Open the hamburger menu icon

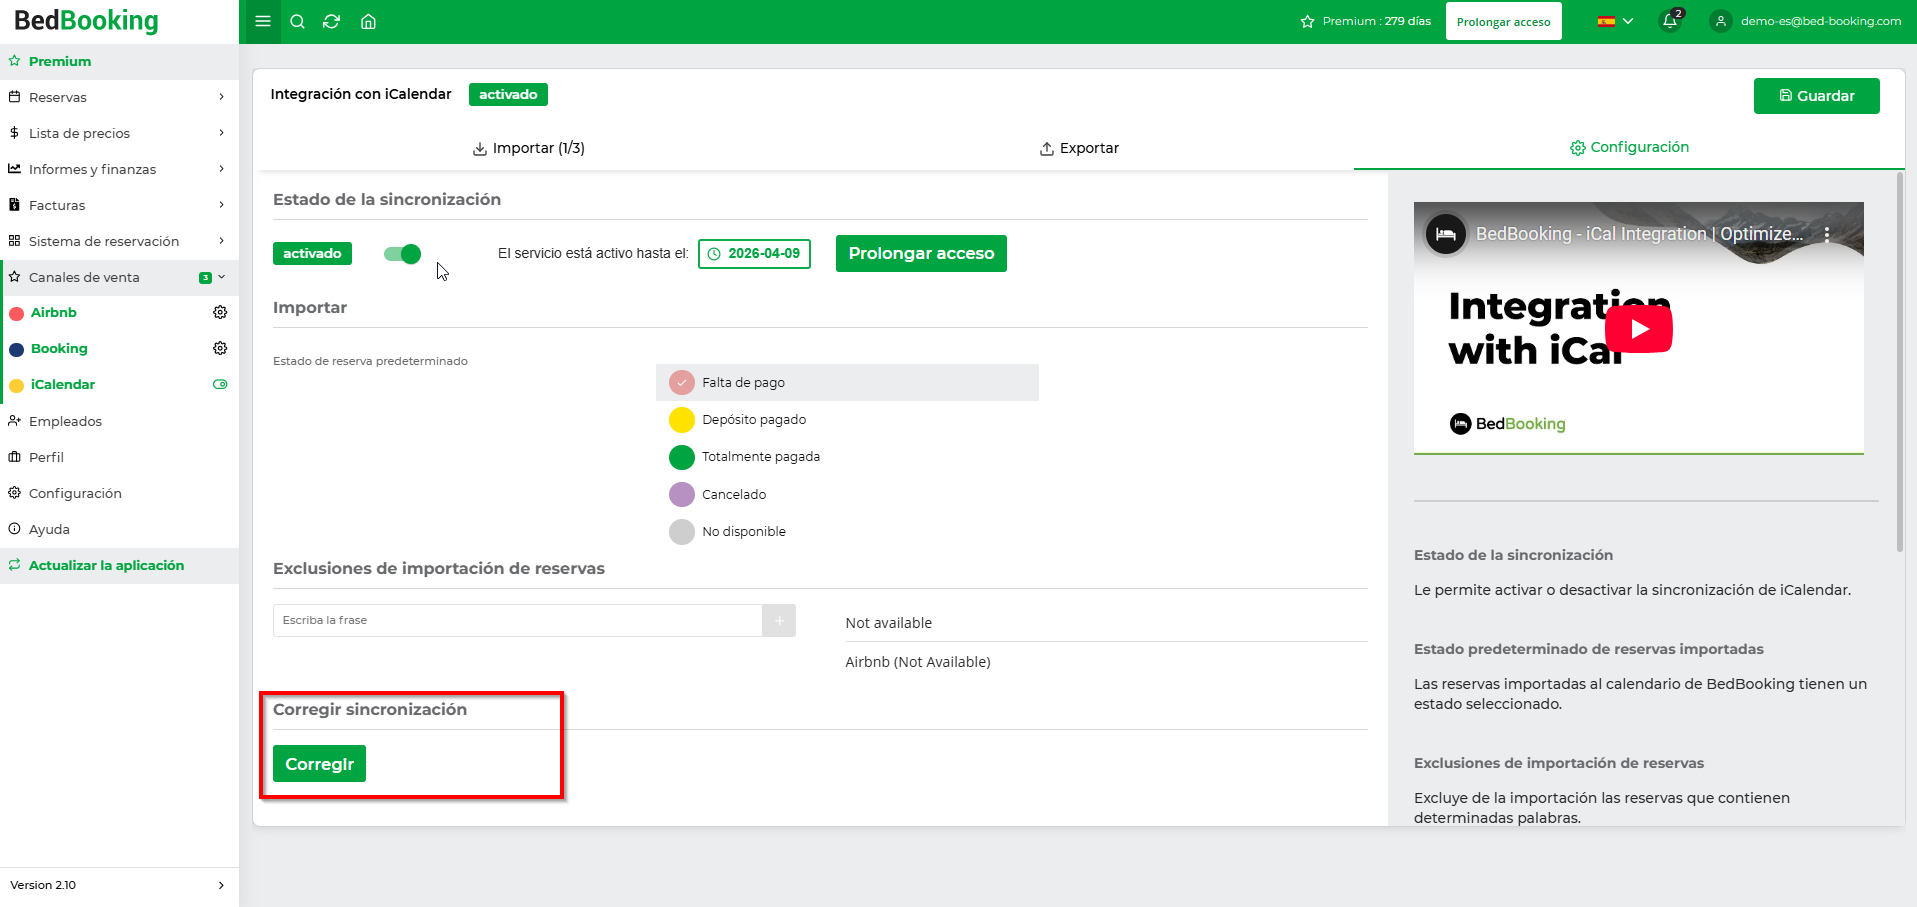point(263,21)
